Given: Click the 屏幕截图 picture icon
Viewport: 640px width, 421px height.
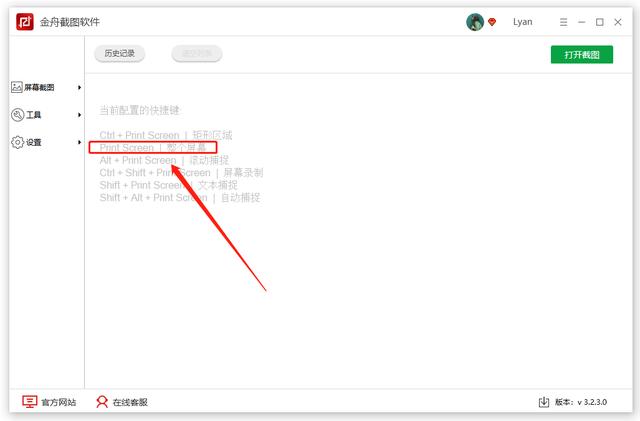Looking at the screenshot, I should pyautogui.click(x=17, y=88).
